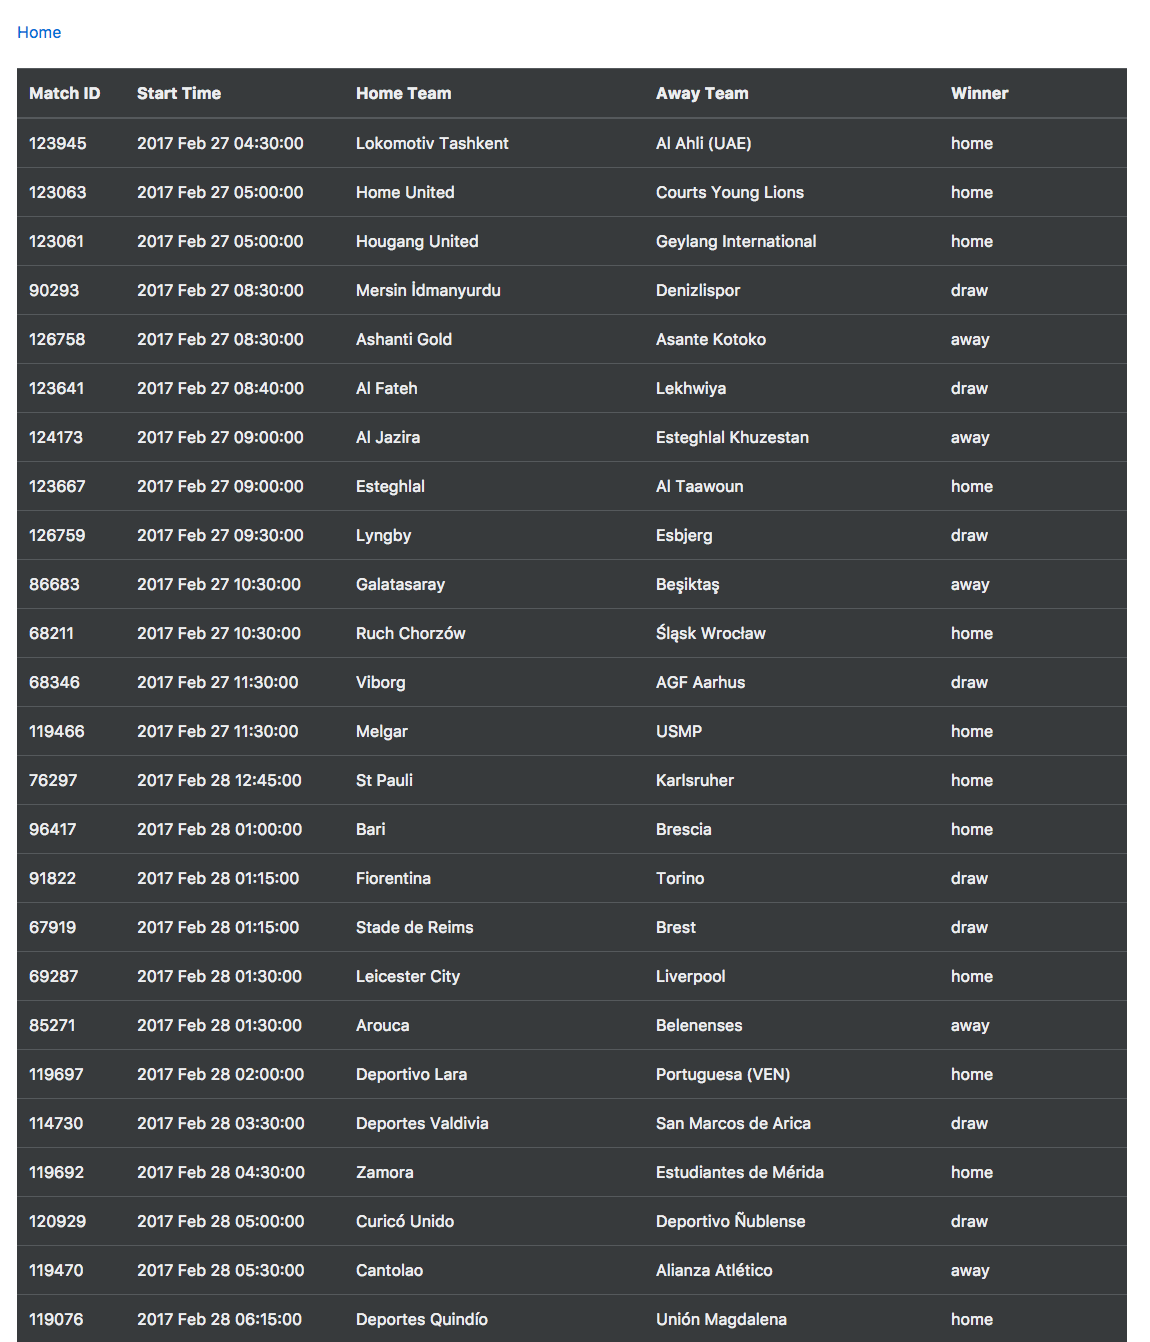Click the Winner column header
Screen dimensions: 1150x1342
pyautogui.click(x=979, y=93)
